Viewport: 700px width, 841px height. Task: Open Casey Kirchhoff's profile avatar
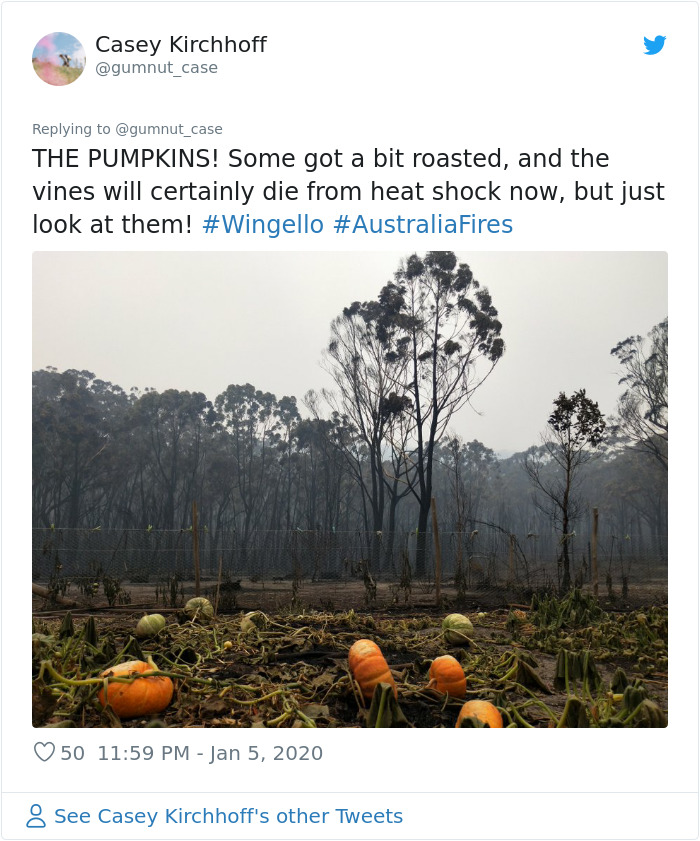pos(59,58)
